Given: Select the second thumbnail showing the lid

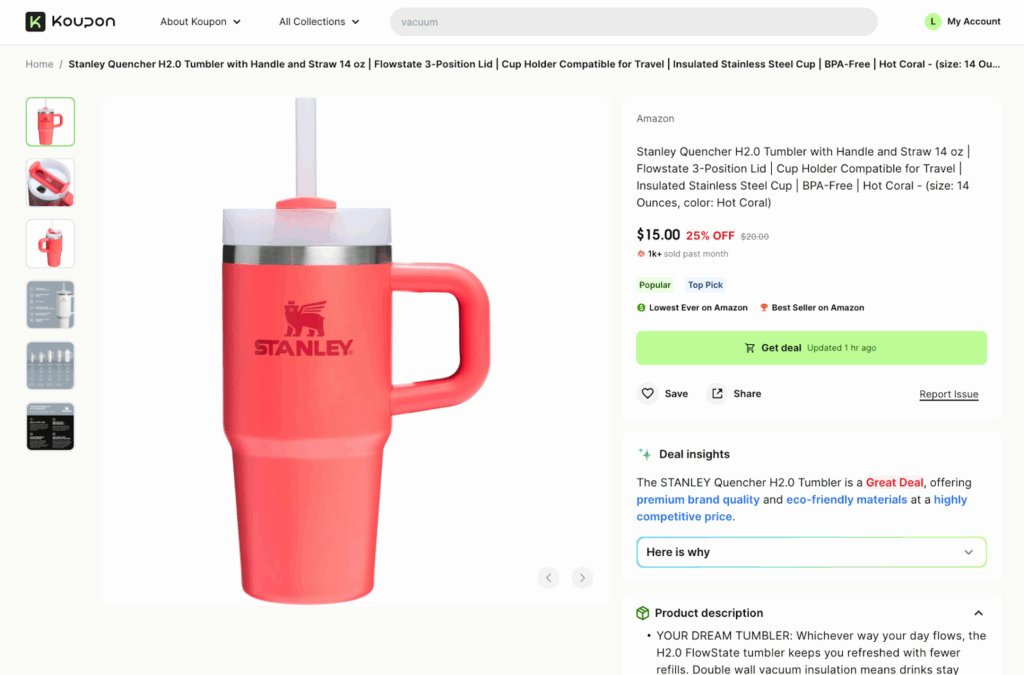Looking at the screenshot, I should 50,183.
